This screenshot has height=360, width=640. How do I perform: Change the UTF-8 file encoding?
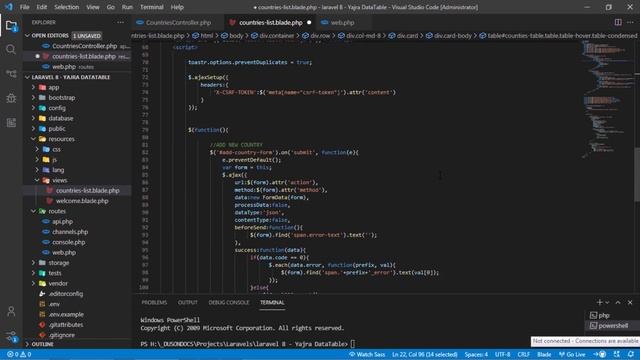(502, 354)
